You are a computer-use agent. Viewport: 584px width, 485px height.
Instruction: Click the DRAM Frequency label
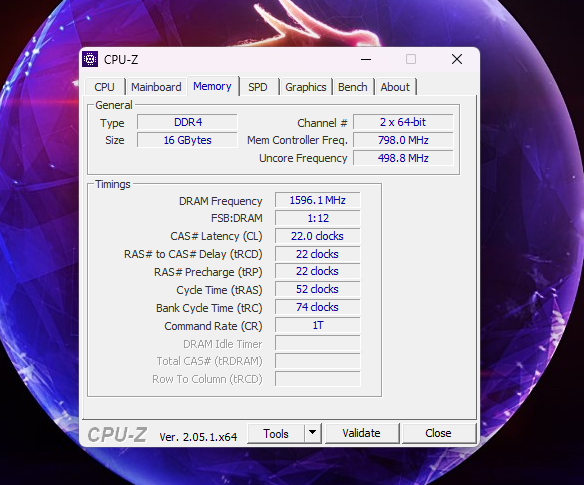point(220,201)
